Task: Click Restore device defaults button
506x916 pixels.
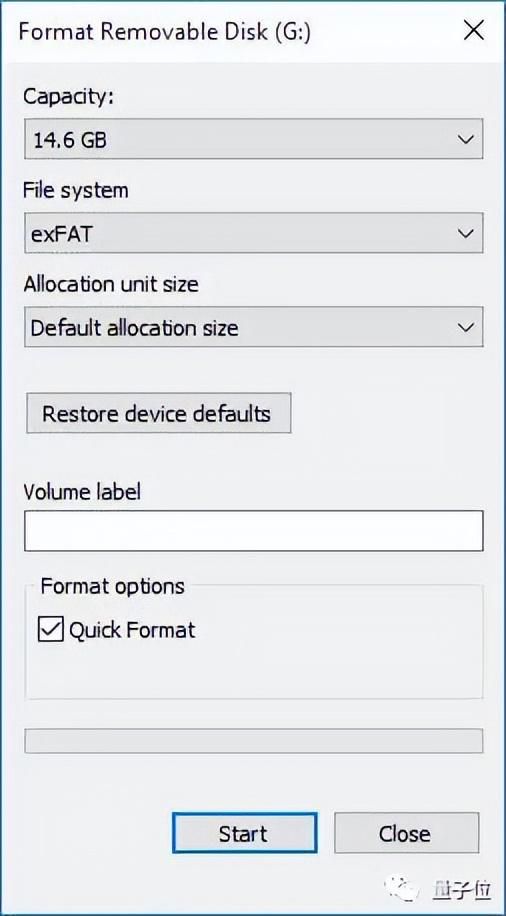Action: point(158,414)
